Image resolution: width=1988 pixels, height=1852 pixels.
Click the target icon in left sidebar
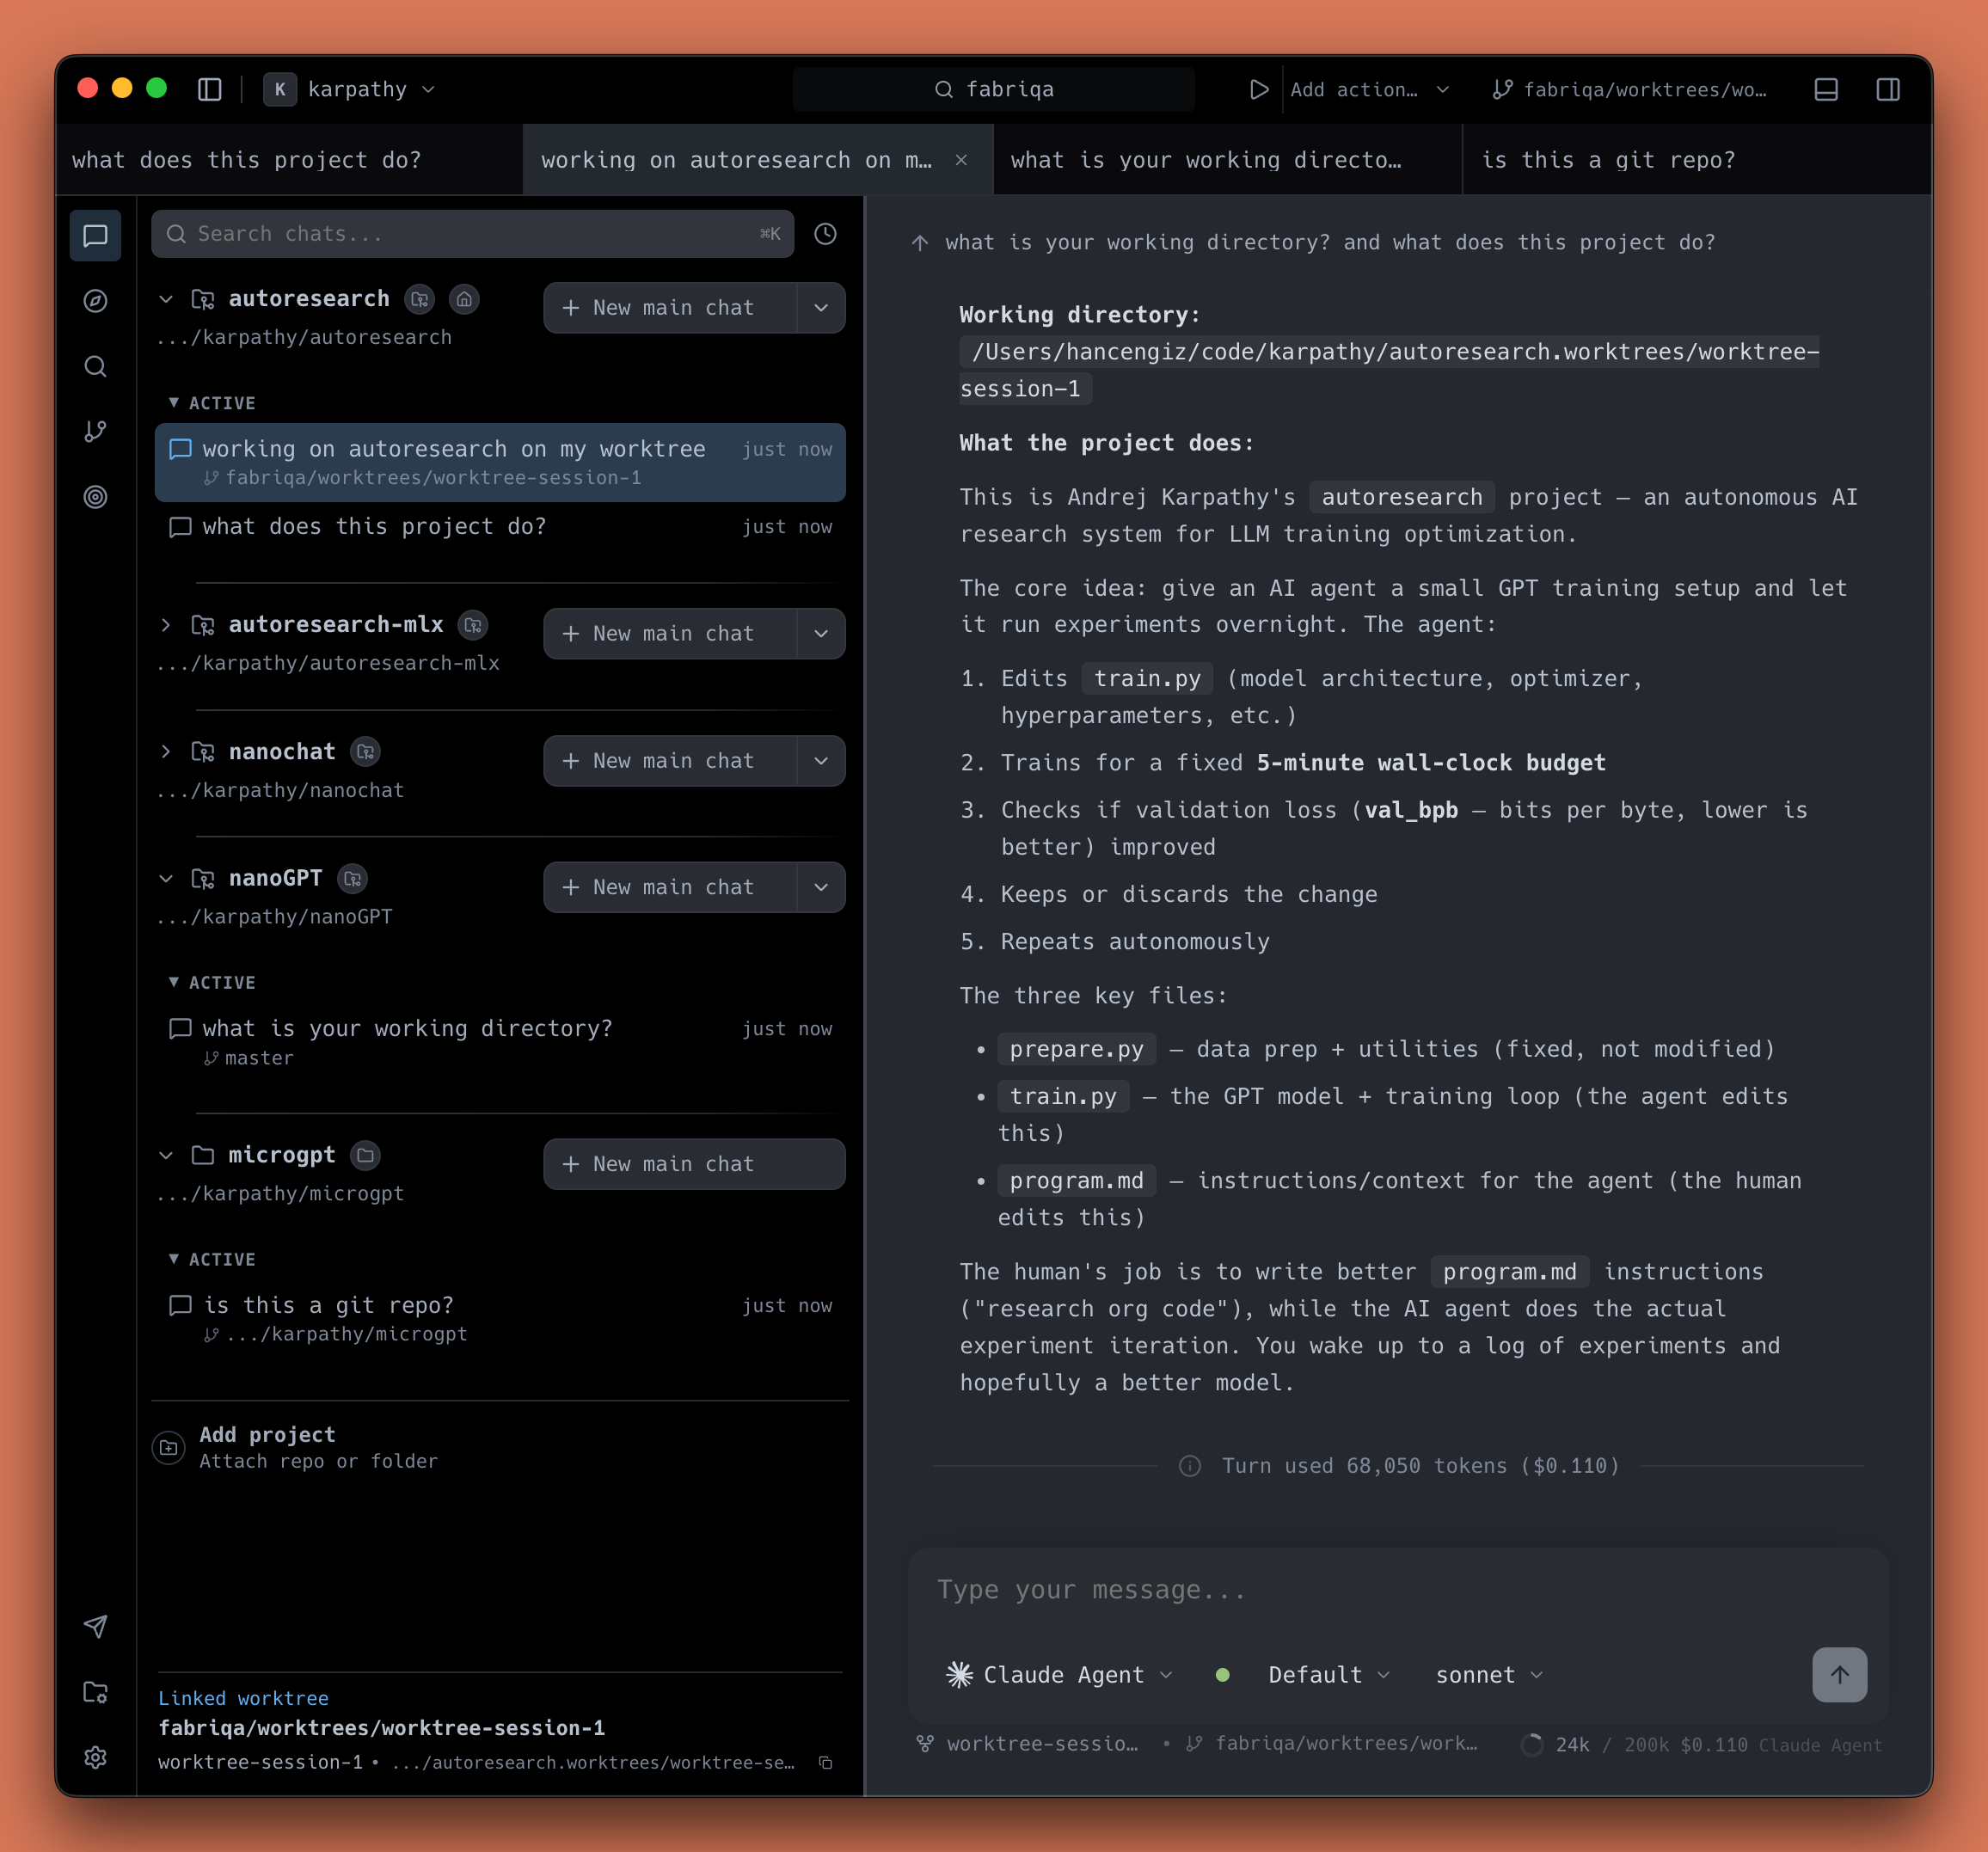95,497
